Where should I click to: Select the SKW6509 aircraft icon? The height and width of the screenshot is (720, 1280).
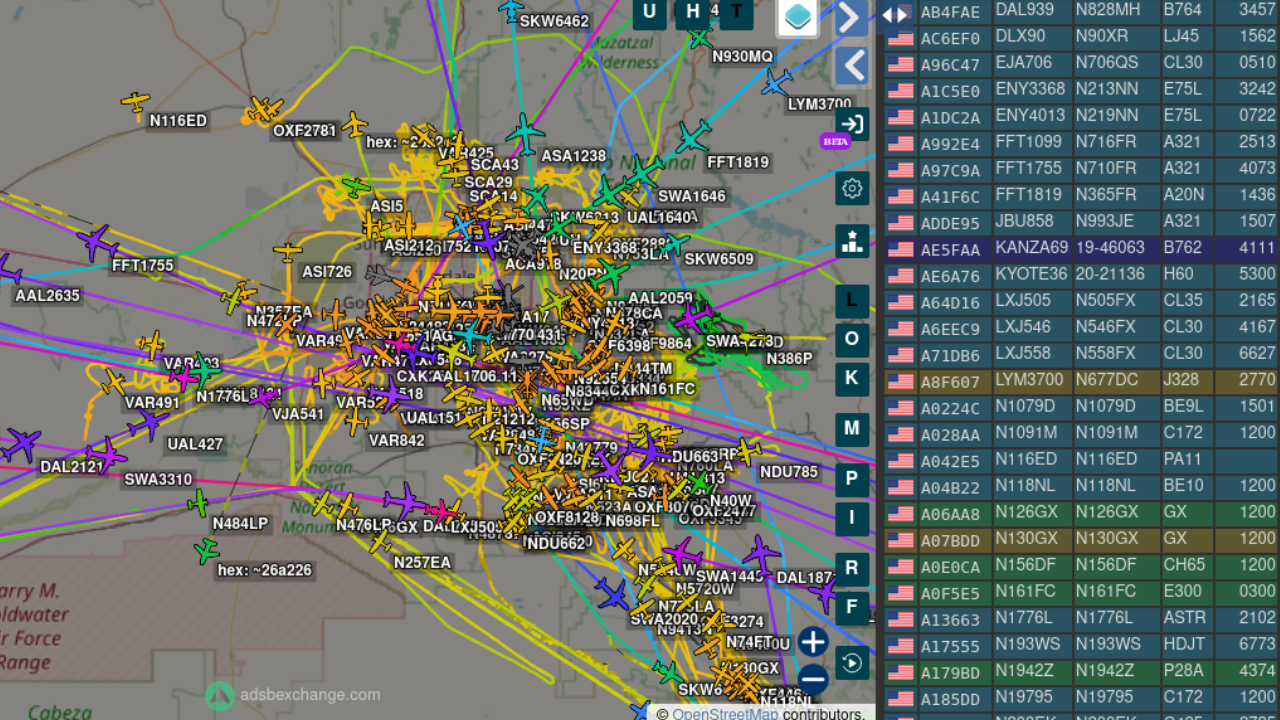coord(674,243)
